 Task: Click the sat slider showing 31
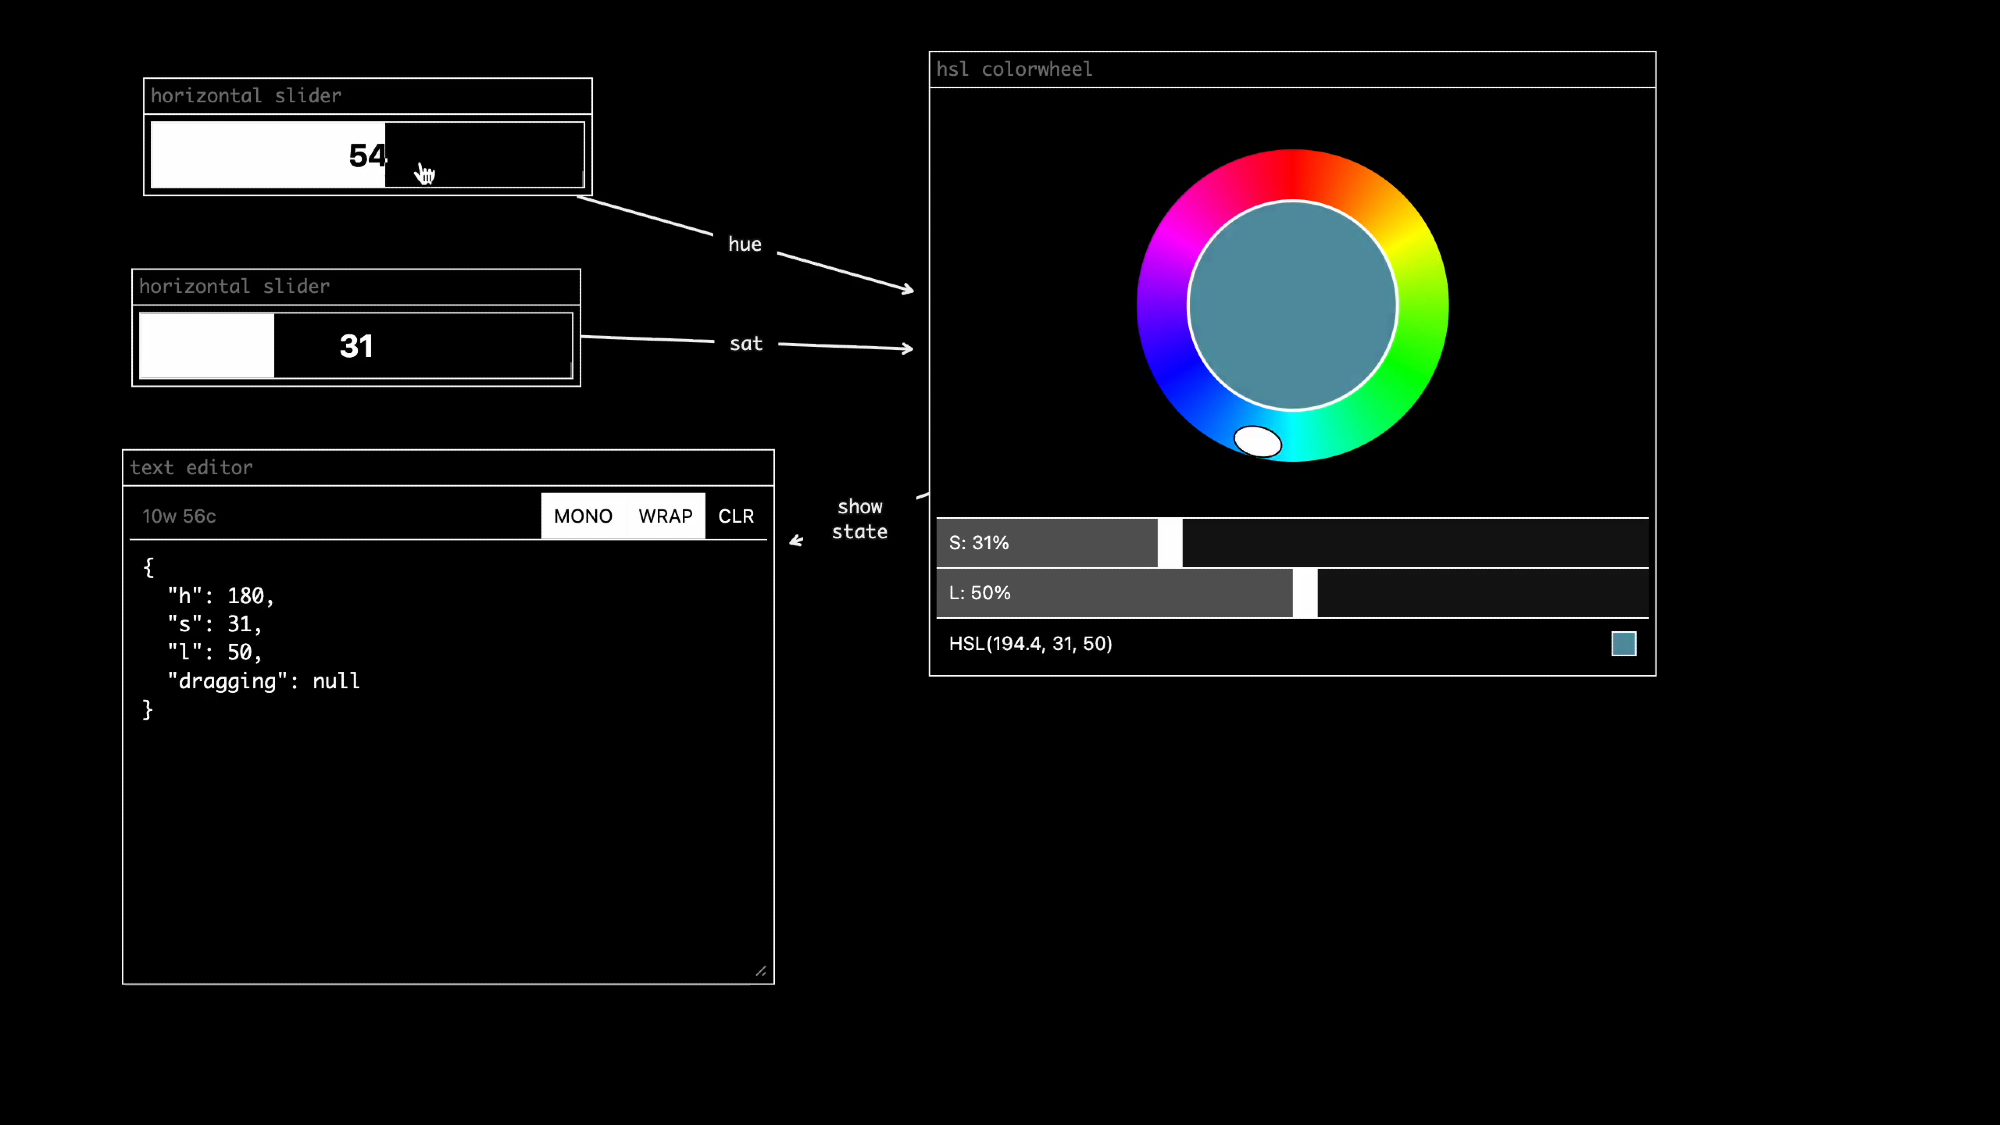tap(356, 346)
